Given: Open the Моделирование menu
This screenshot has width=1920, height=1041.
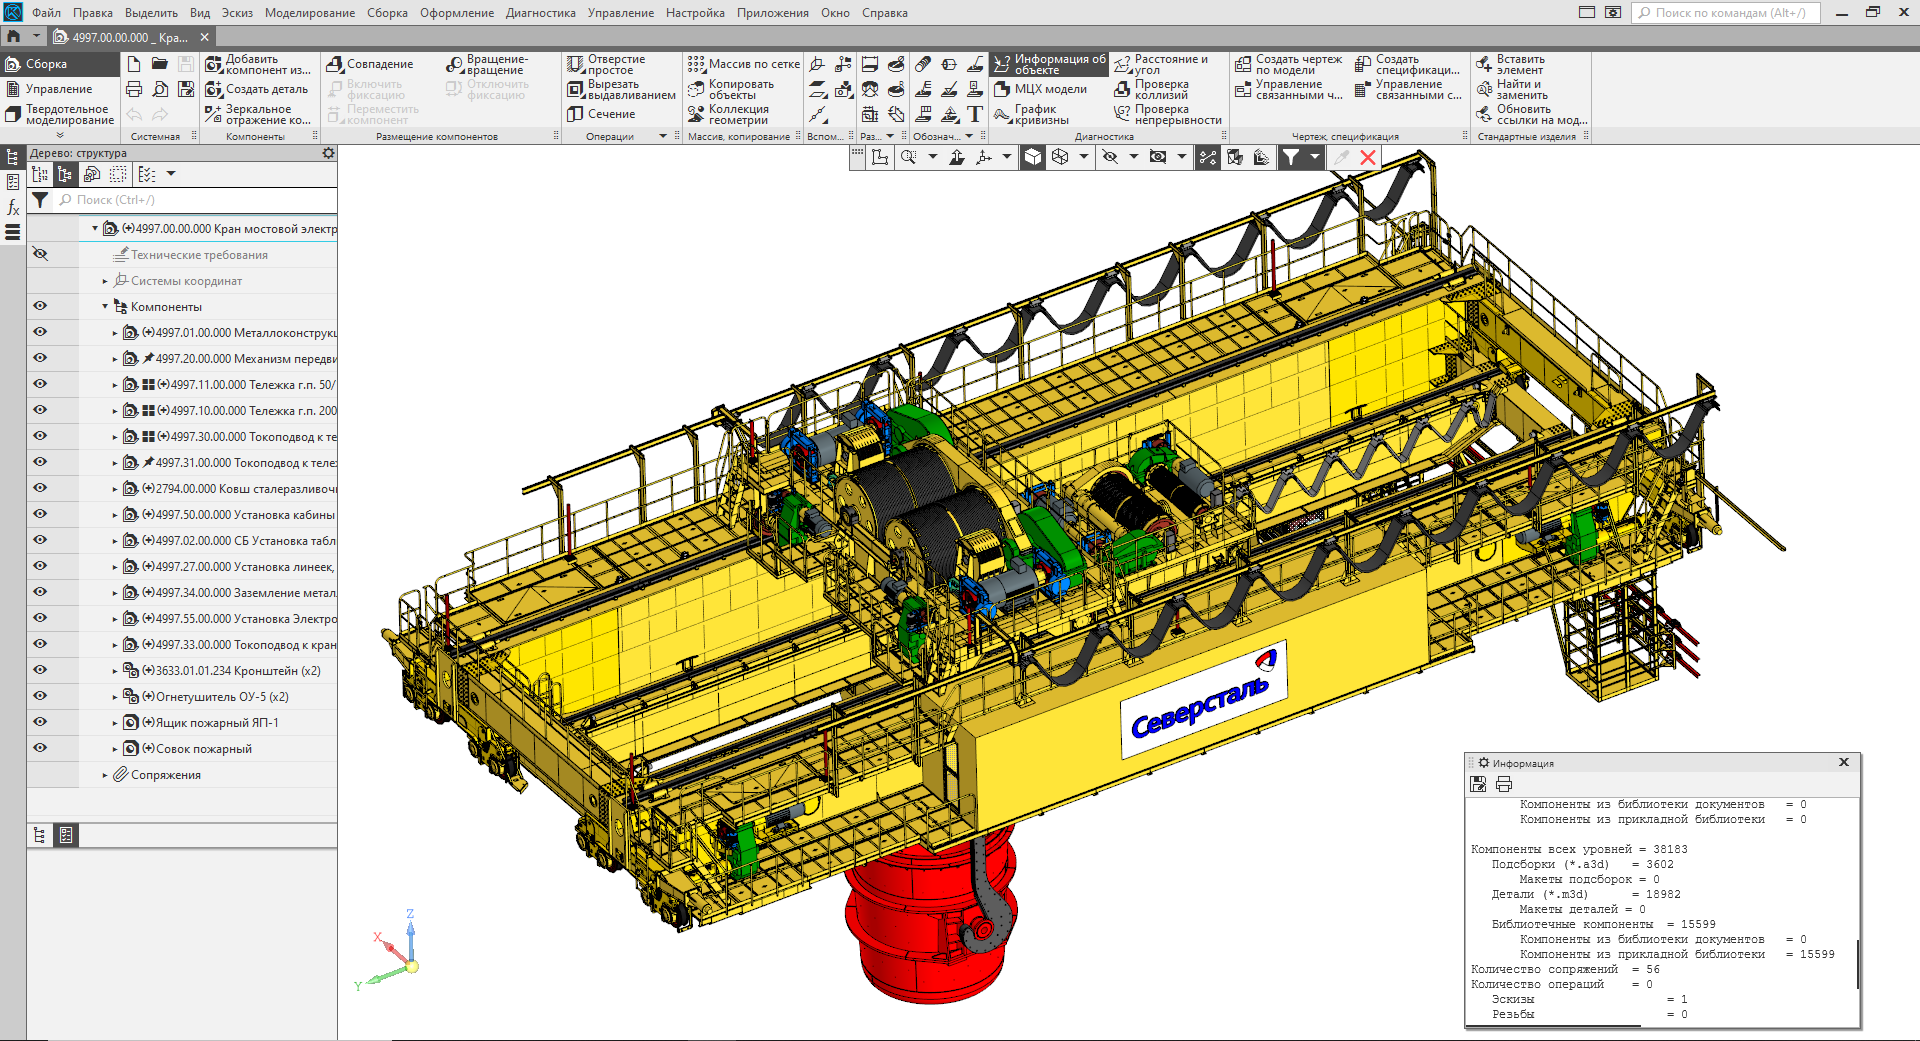Looking at the screenshot, I should point(309,13).
